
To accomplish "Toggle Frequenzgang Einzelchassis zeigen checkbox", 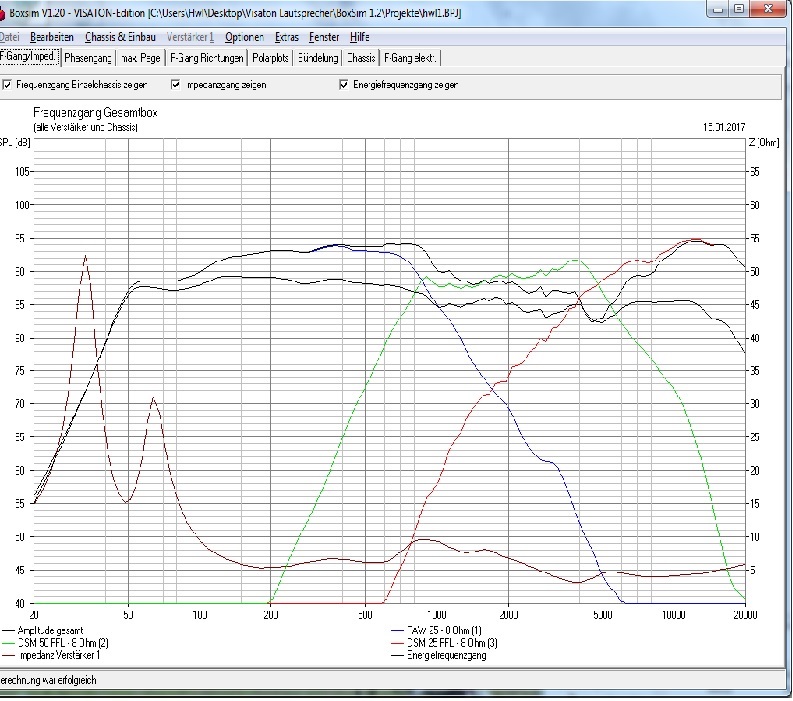I will (8, 85).
